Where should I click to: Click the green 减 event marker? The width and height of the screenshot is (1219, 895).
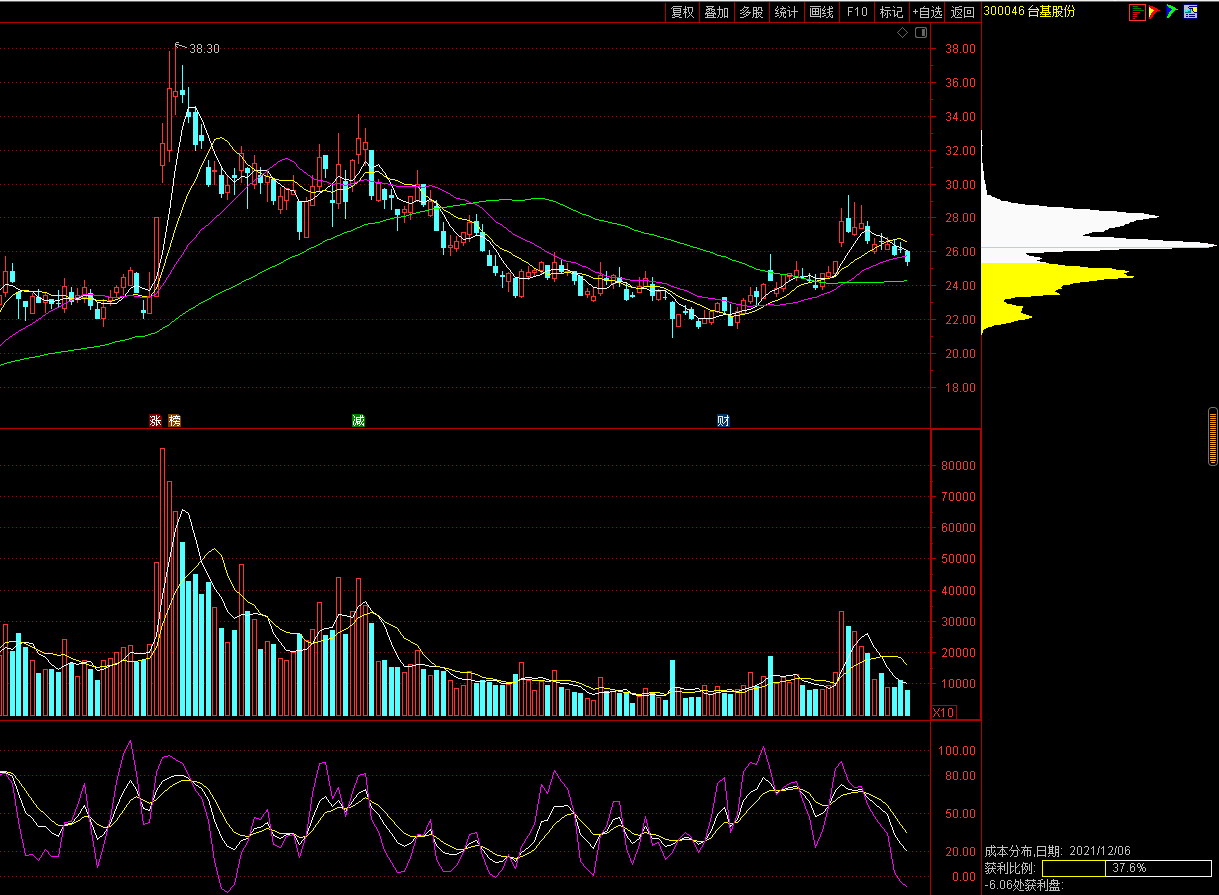click(x=358, y=421)
